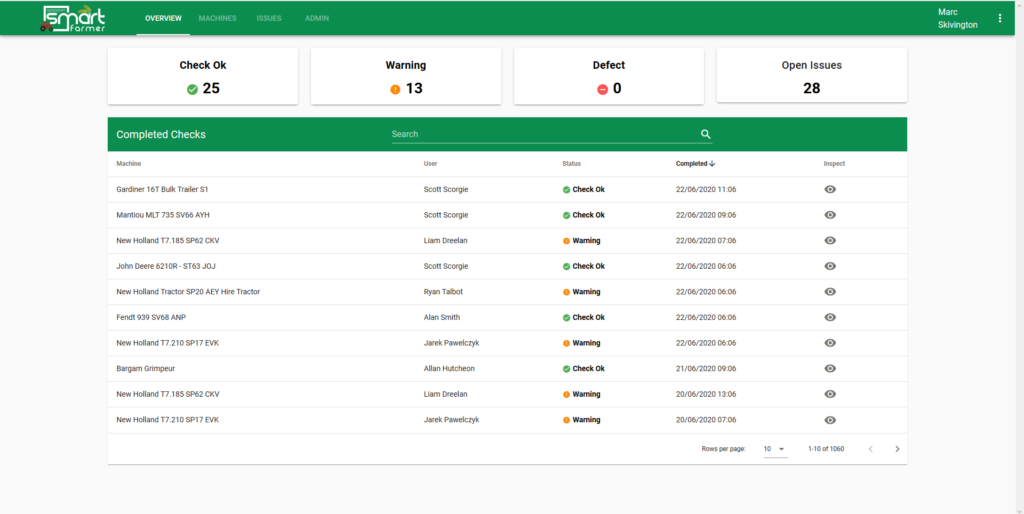Click the 1-10 of 1060 pagination text
The image size is (1024, 514).
pos(826,449)
